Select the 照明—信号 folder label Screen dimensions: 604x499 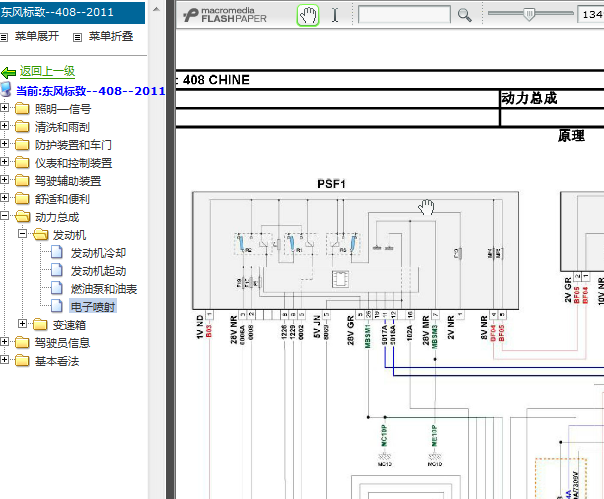[63, 109]
